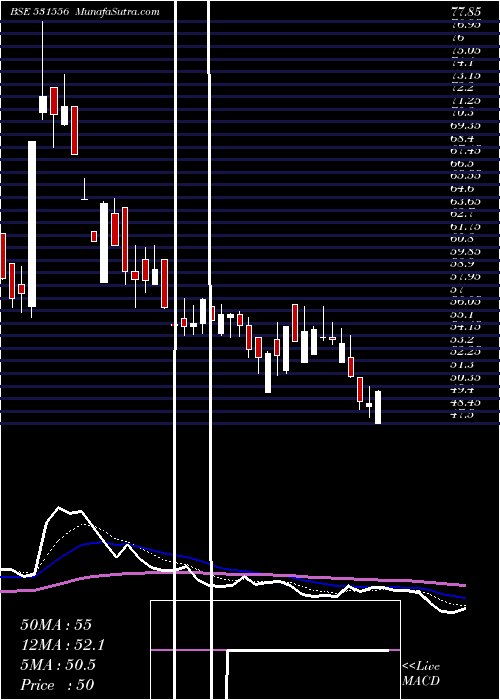Image resolution: width=500 pixels, height=700 pixels.
Task: Click the 50MA : 55 readout
Action: pos(56,625)
